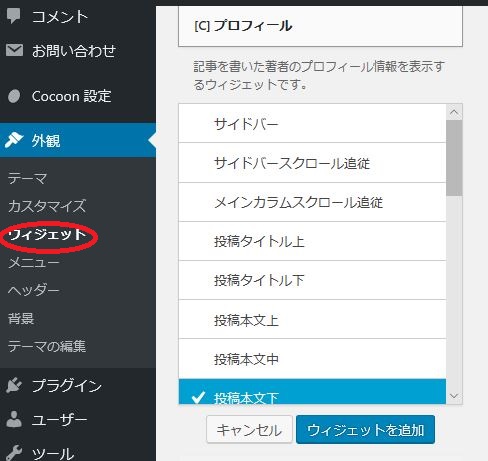
Task: Select 投稿本文中 from the area list
Action: click(x=312, y=359)
